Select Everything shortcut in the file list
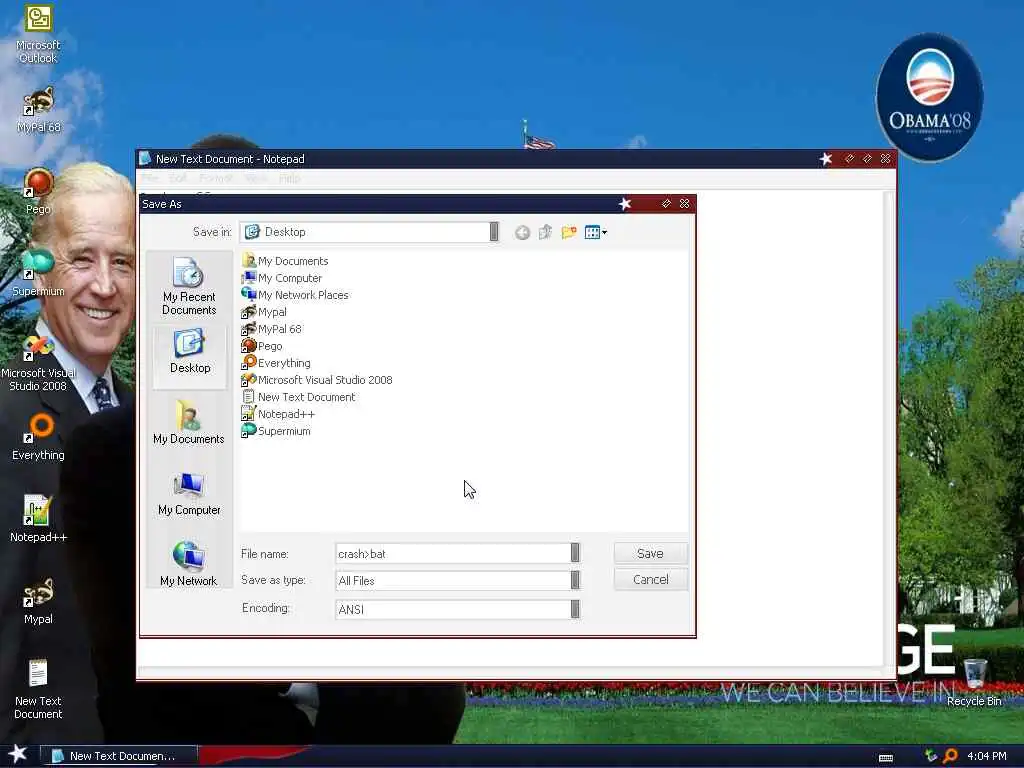 (276, 362)
